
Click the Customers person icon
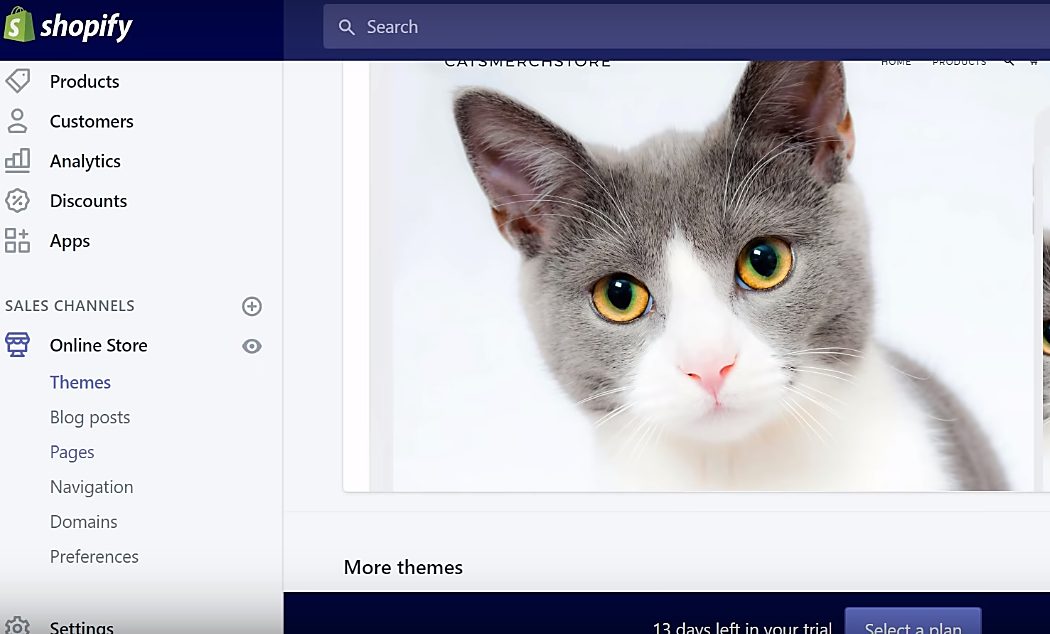[17, 121]
